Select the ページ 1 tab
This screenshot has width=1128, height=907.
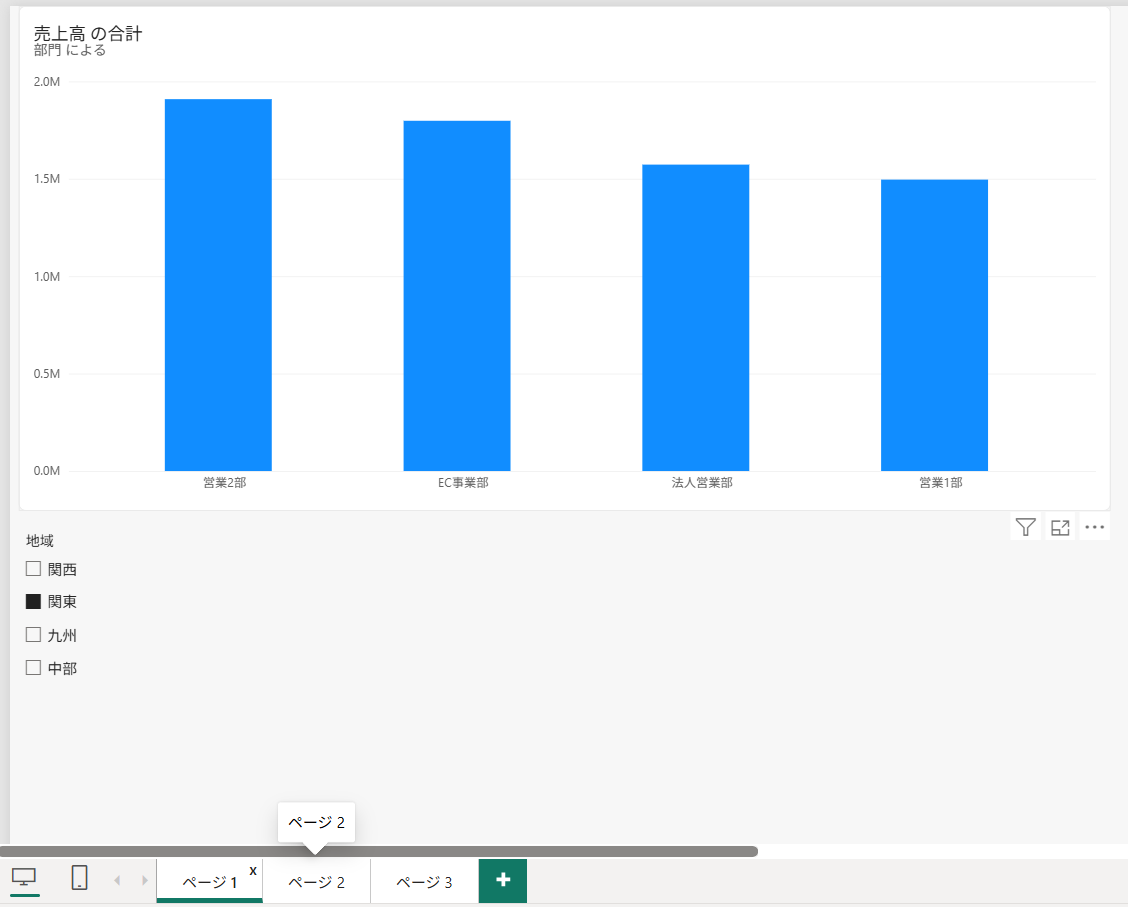[209, 881]
